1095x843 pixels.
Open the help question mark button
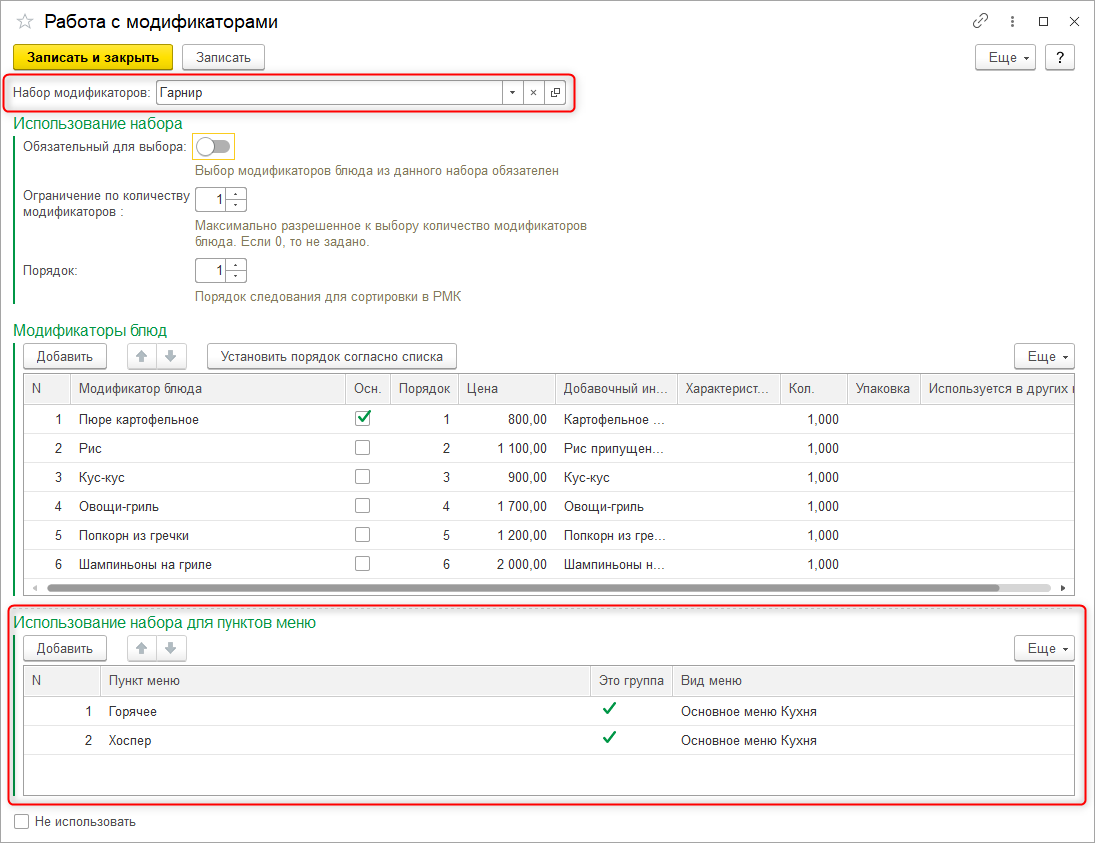coord(1059,58)
